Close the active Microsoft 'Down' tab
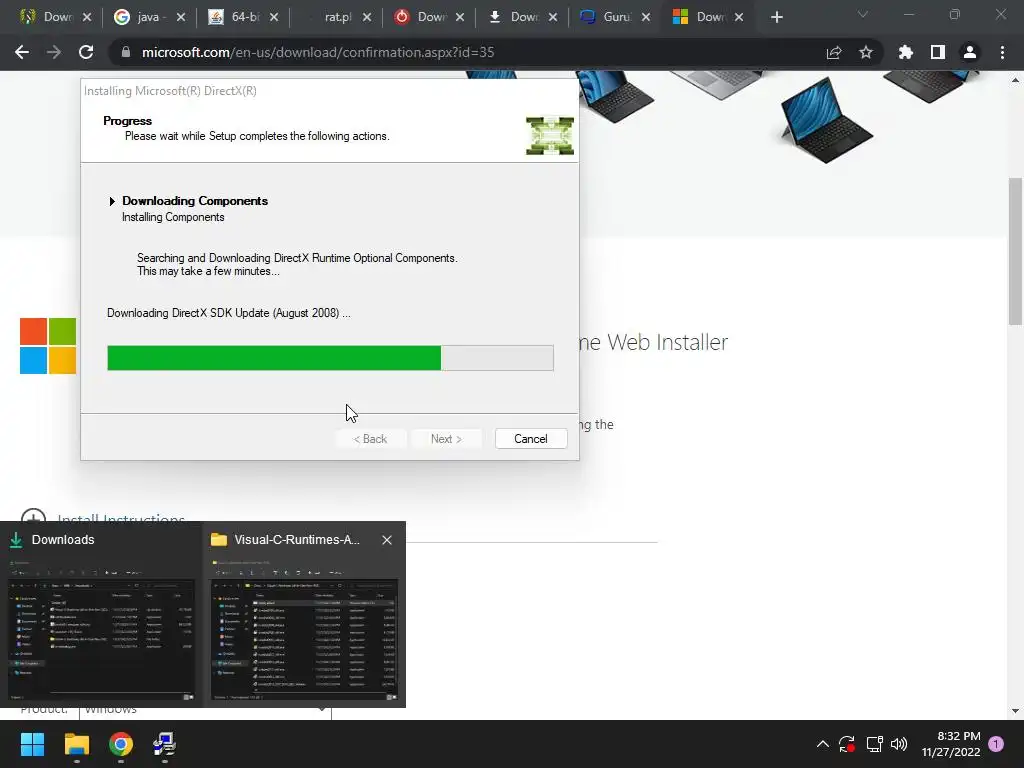The width and height of the screenshot is (1024, 768). click(739, 17)
